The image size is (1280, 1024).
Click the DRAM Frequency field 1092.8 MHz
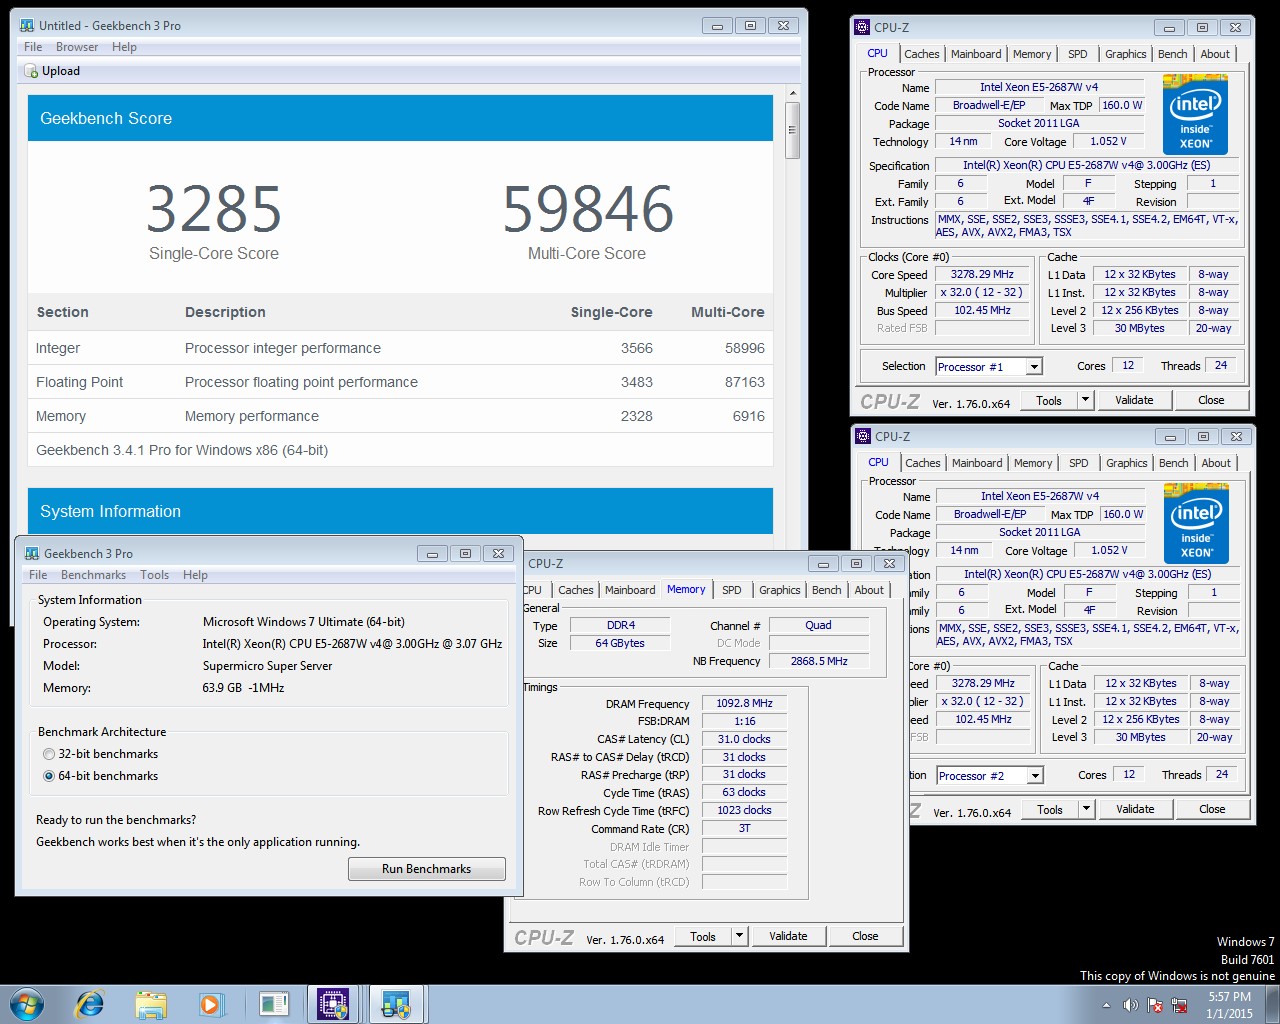point(744,703)
